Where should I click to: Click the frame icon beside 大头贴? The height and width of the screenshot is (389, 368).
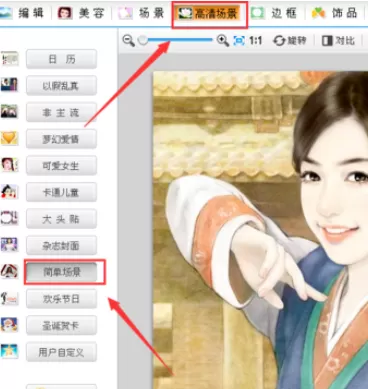coord(9,218)
